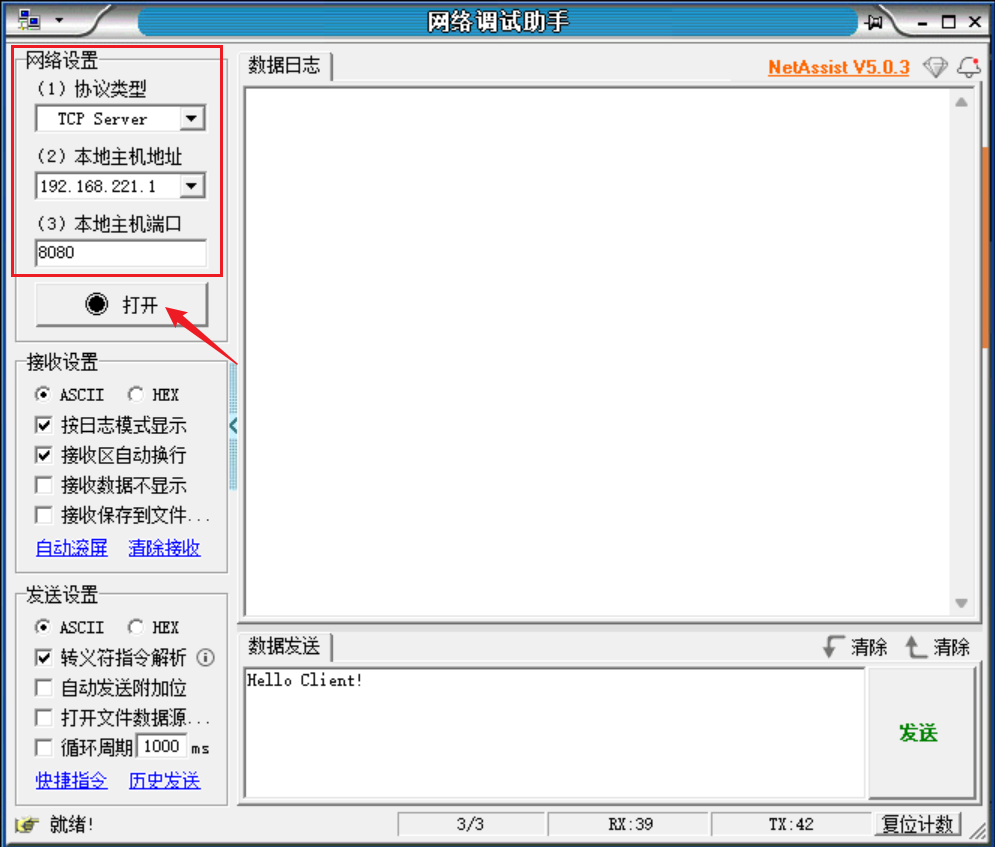Click the 复位计数 reset counter button

click(x=918, y=824)
